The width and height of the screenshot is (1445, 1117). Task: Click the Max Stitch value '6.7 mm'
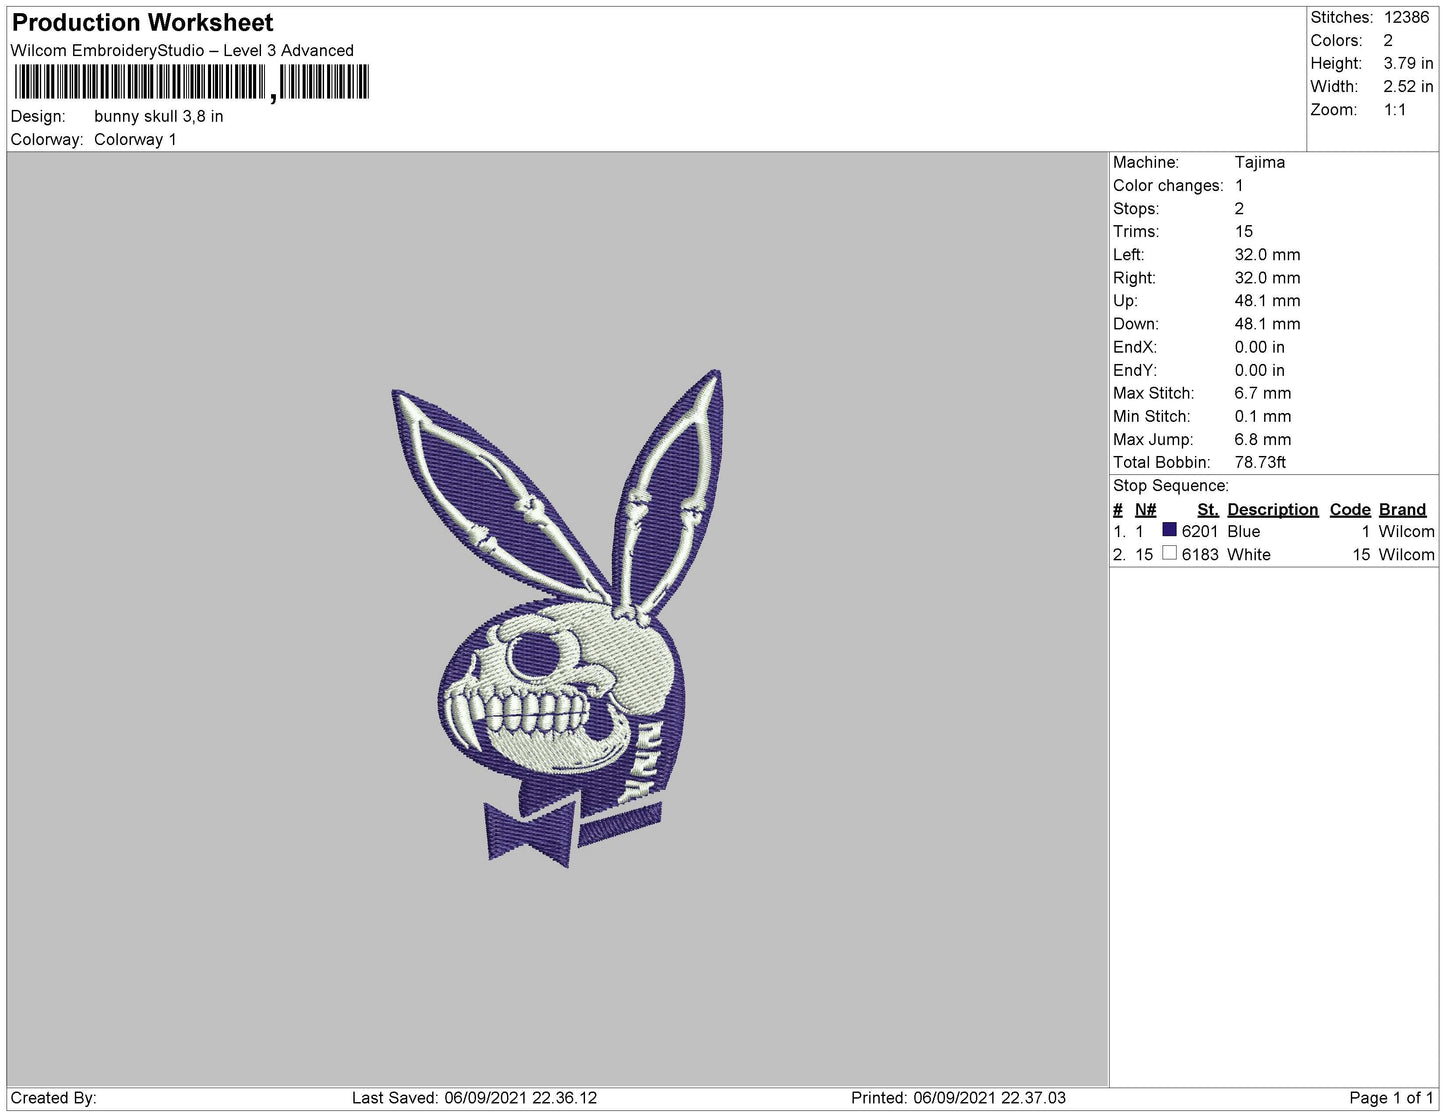coord(1263,393)
